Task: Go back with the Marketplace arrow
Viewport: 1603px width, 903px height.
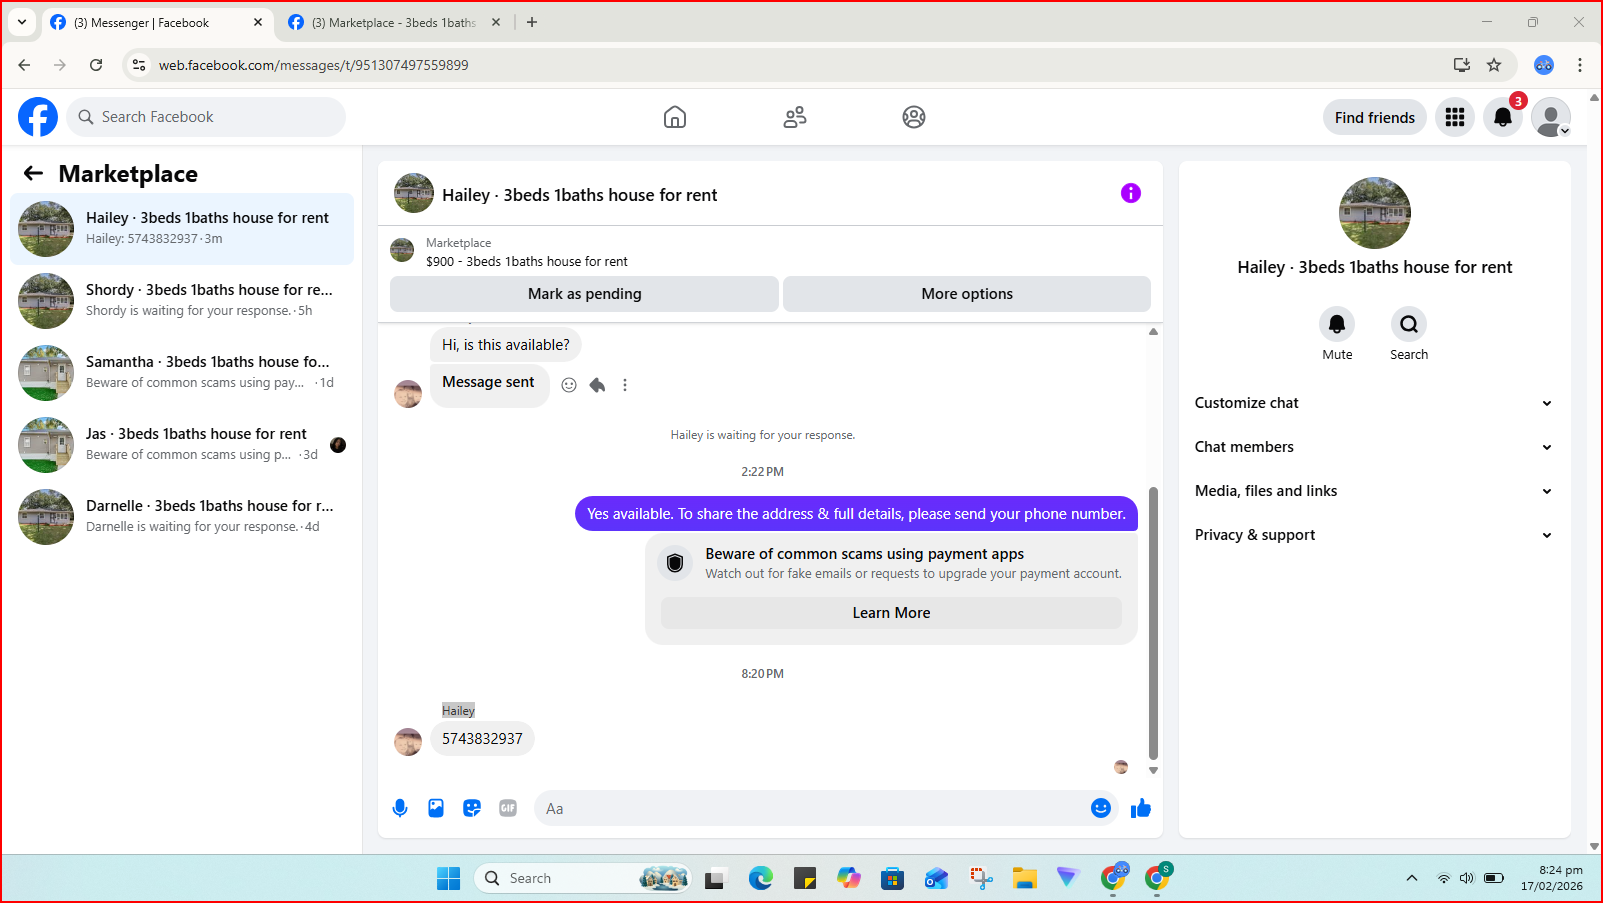Action: point(33,173)
